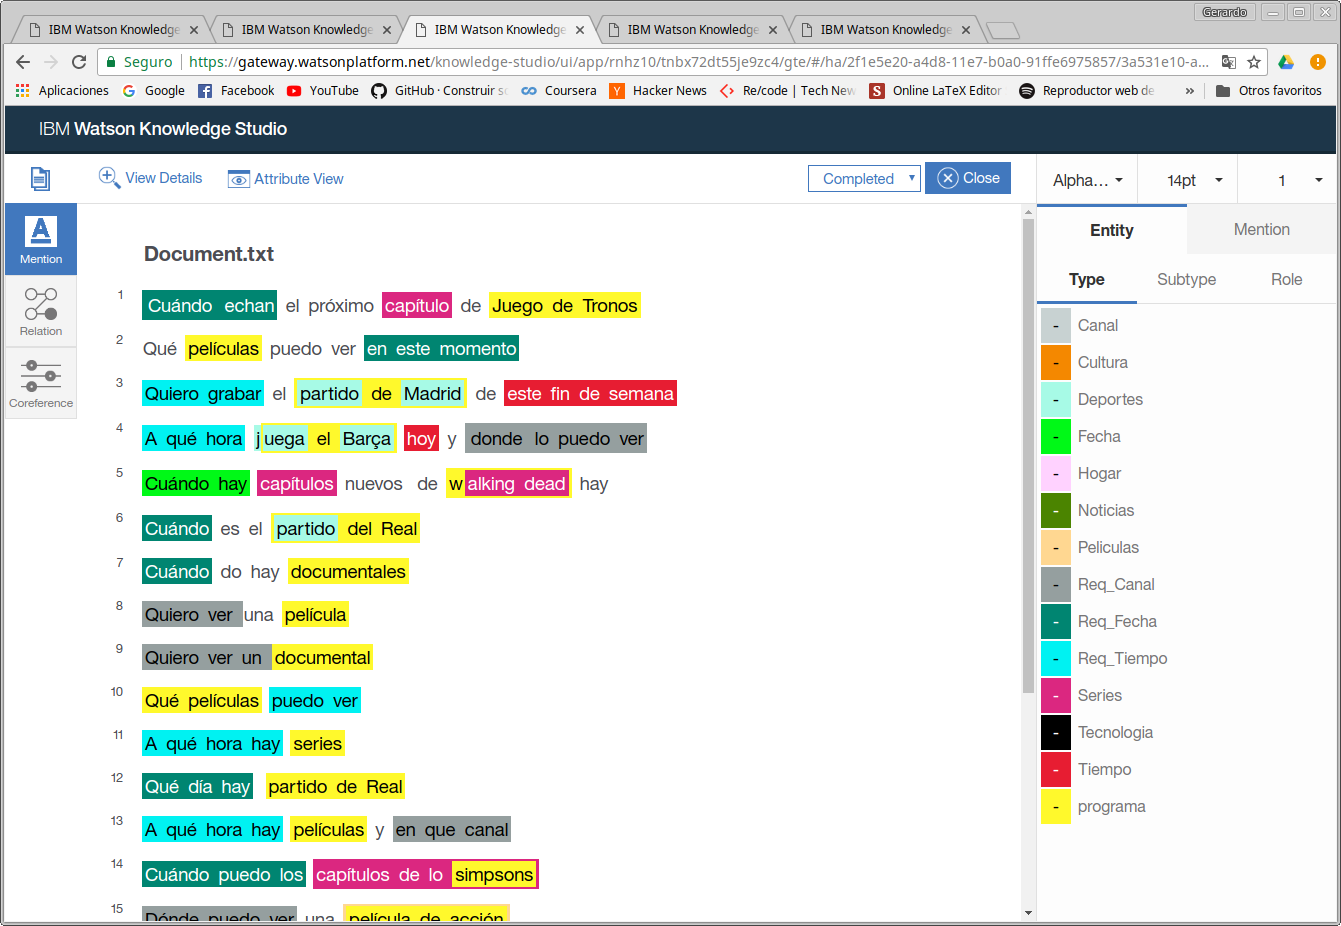This screenshot has height=926, width=1341.
Task: Open the Re/code bookmark
Action: (x=788, y=90)
